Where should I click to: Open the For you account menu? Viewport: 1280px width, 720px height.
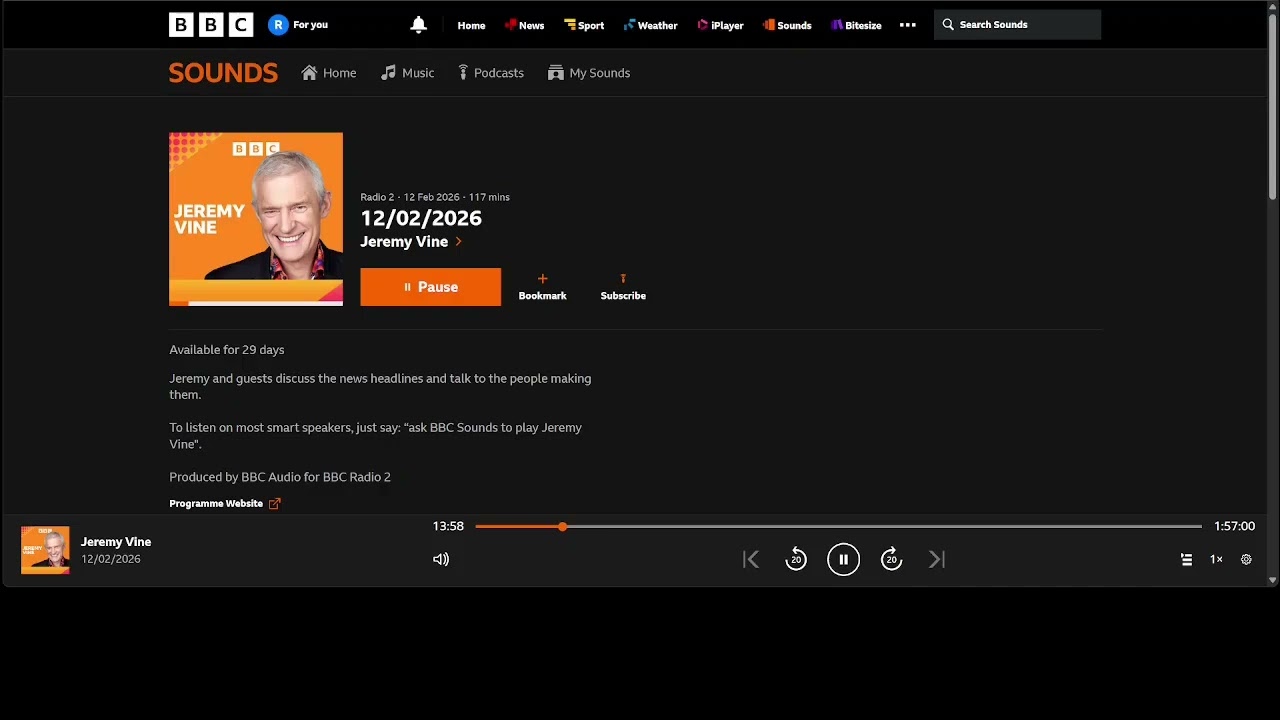[298, 25]
